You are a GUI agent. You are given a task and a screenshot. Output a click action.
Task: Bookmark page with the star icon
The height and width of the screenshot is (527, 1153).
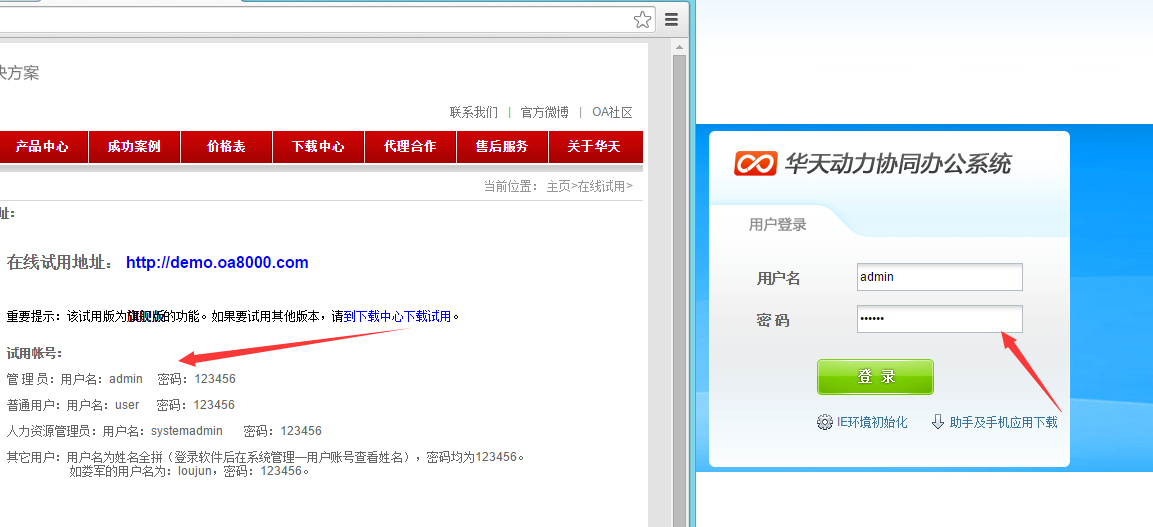[x=642, y=20]
